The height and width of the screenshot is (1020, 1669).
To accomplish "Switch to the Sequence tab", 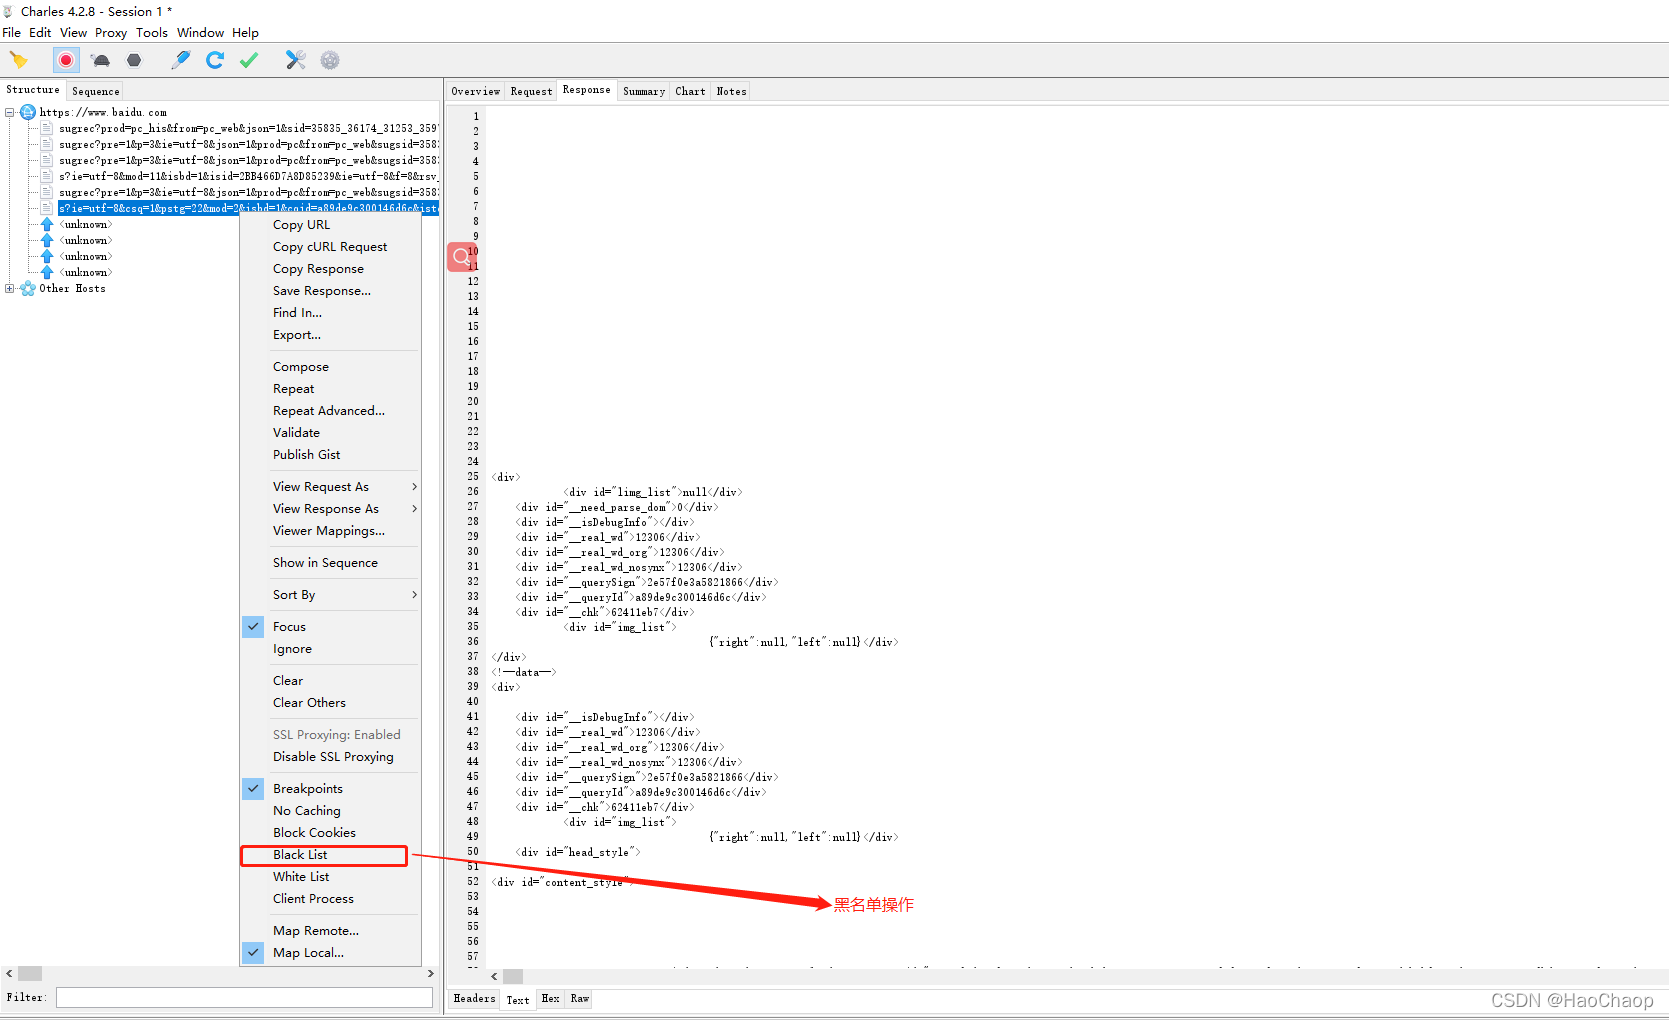I will pyautogui.click(x=96, y=91).
